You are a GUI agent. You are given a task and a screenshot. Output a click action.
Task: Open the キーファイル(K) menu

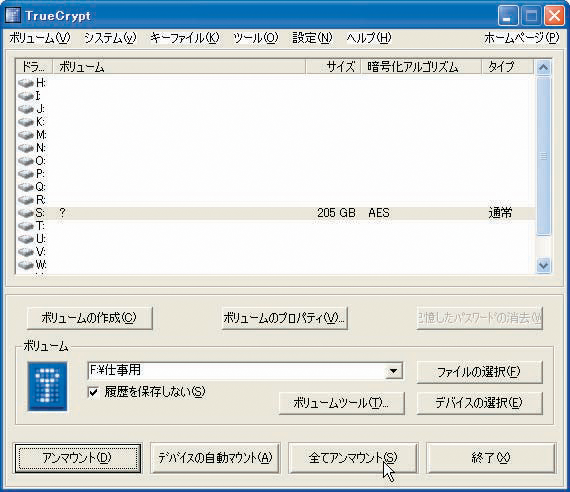[x=185, y=38]
